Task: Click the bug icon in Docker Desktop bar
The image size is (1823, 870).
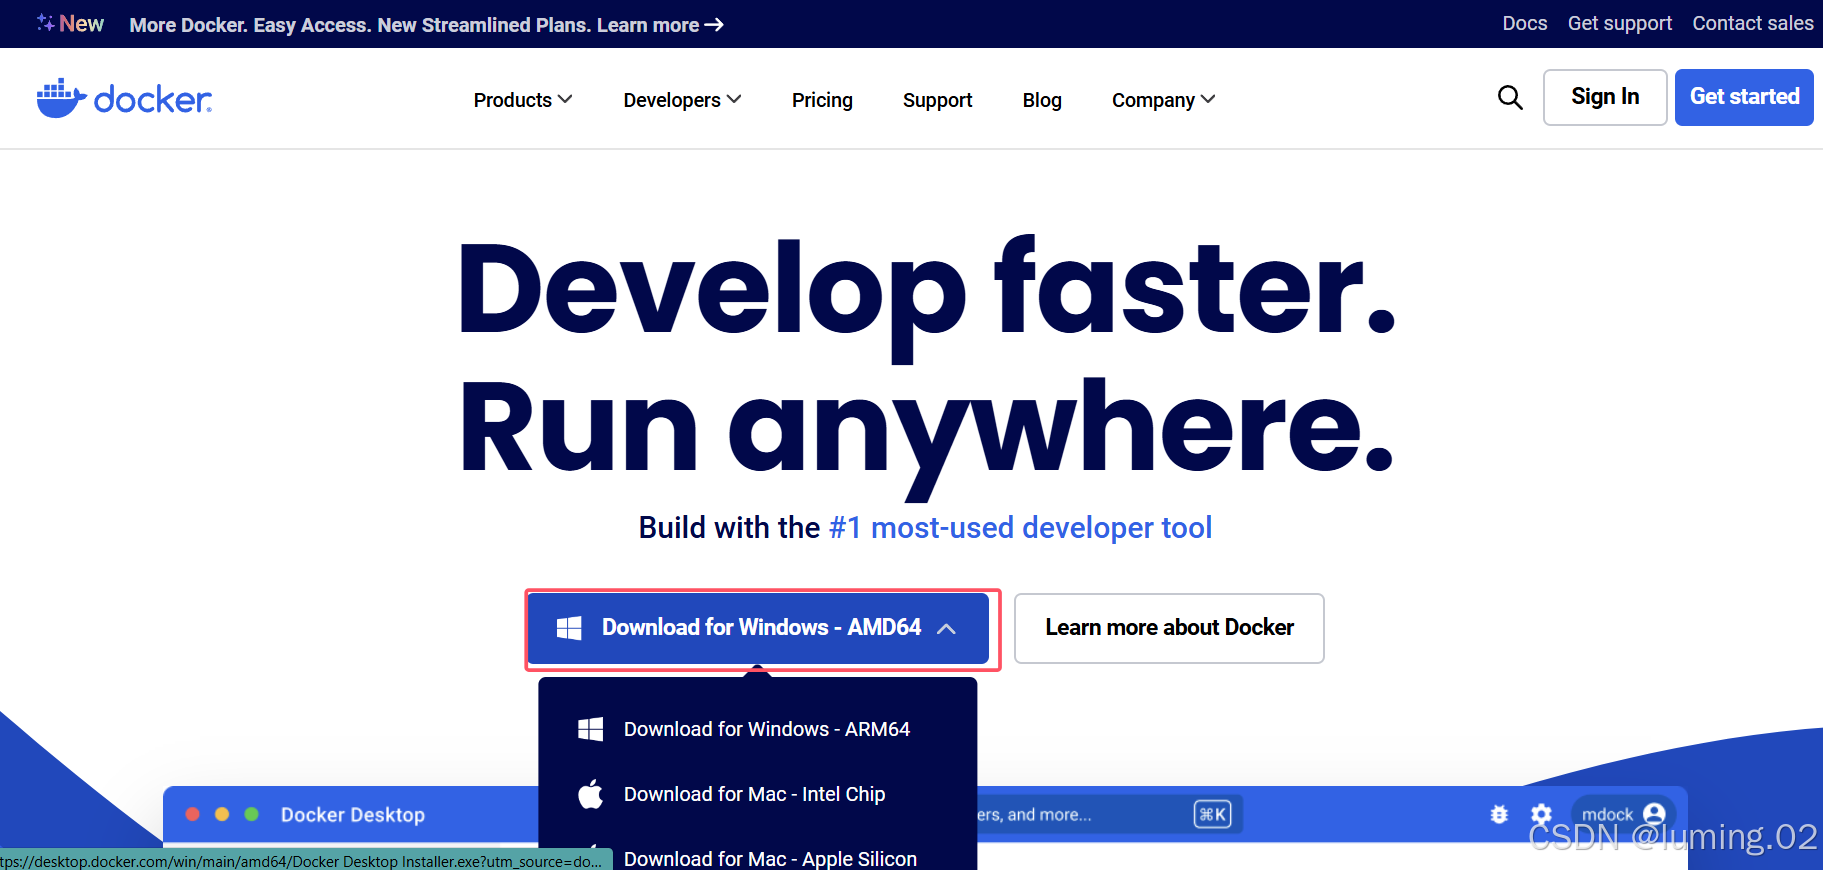Action: (x=1499, y=814)
